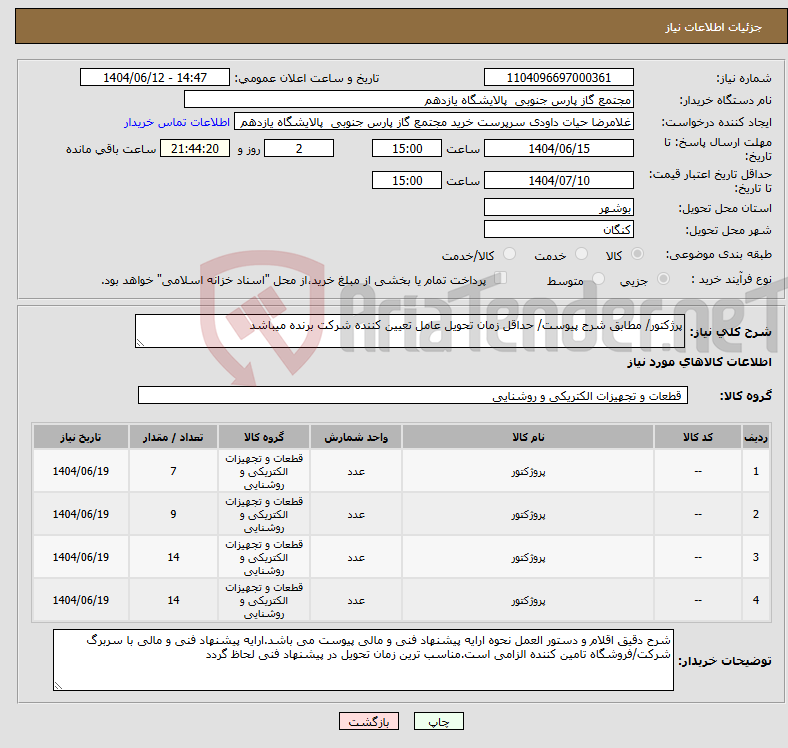Select the کالا/خدمت radio button
788x748 pixels.
pos(509,254)
